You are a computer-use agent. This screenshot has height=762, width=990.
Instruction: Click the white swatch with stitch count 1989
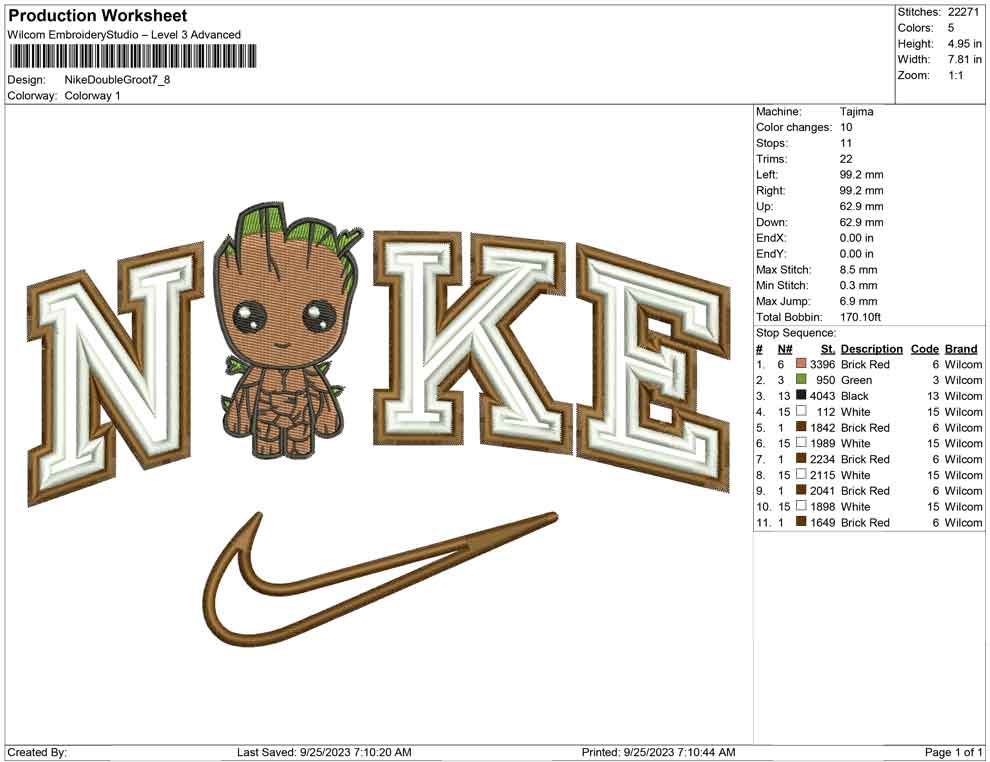click(x=801, y=443)
